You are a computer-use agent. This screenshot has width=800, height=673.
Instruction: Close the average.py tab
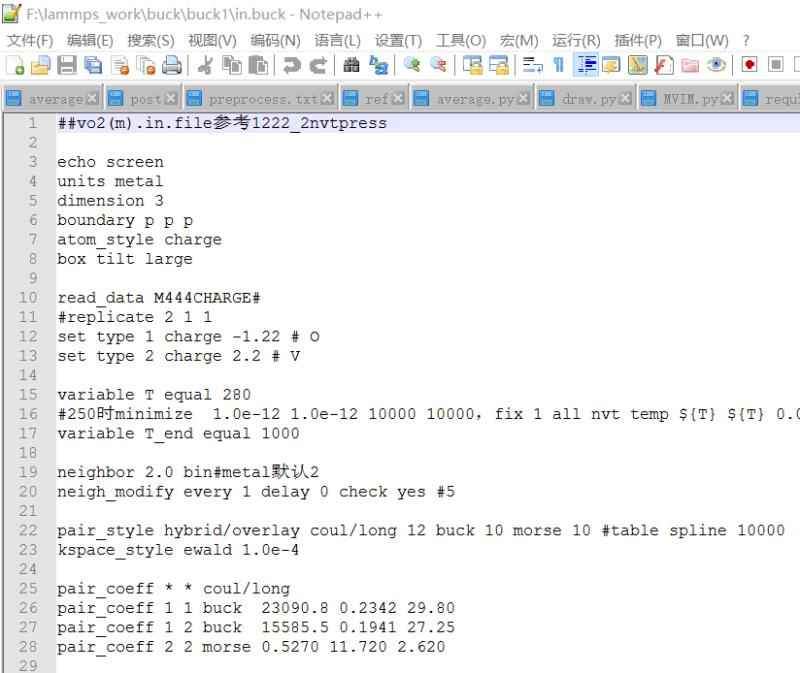point(523,98)
